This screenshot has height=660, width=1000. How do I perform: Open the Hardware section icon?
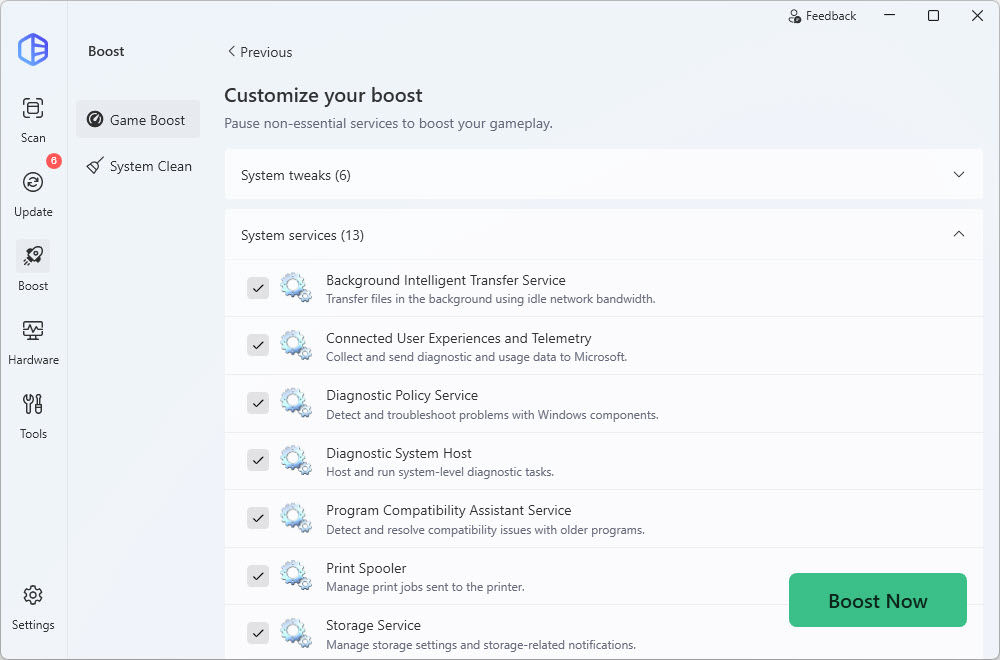[33, 330]
